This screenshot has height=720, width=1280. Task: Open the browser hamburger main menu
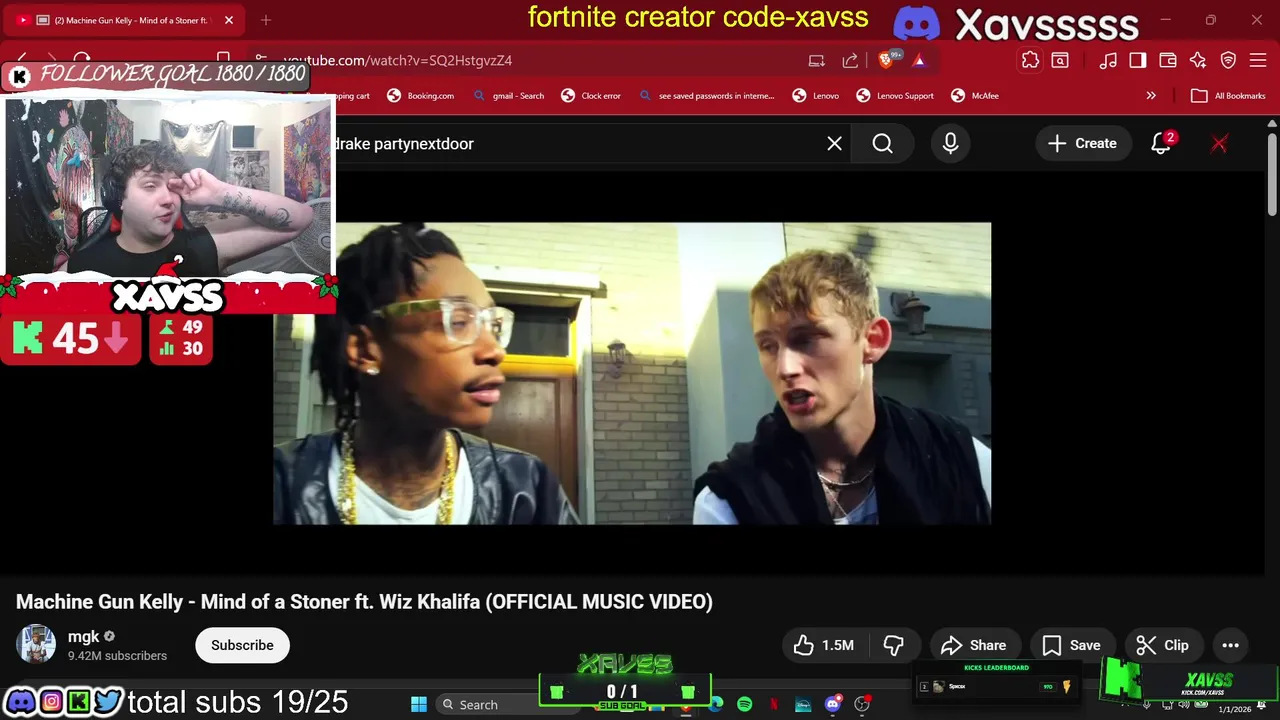pos(1258,60)
